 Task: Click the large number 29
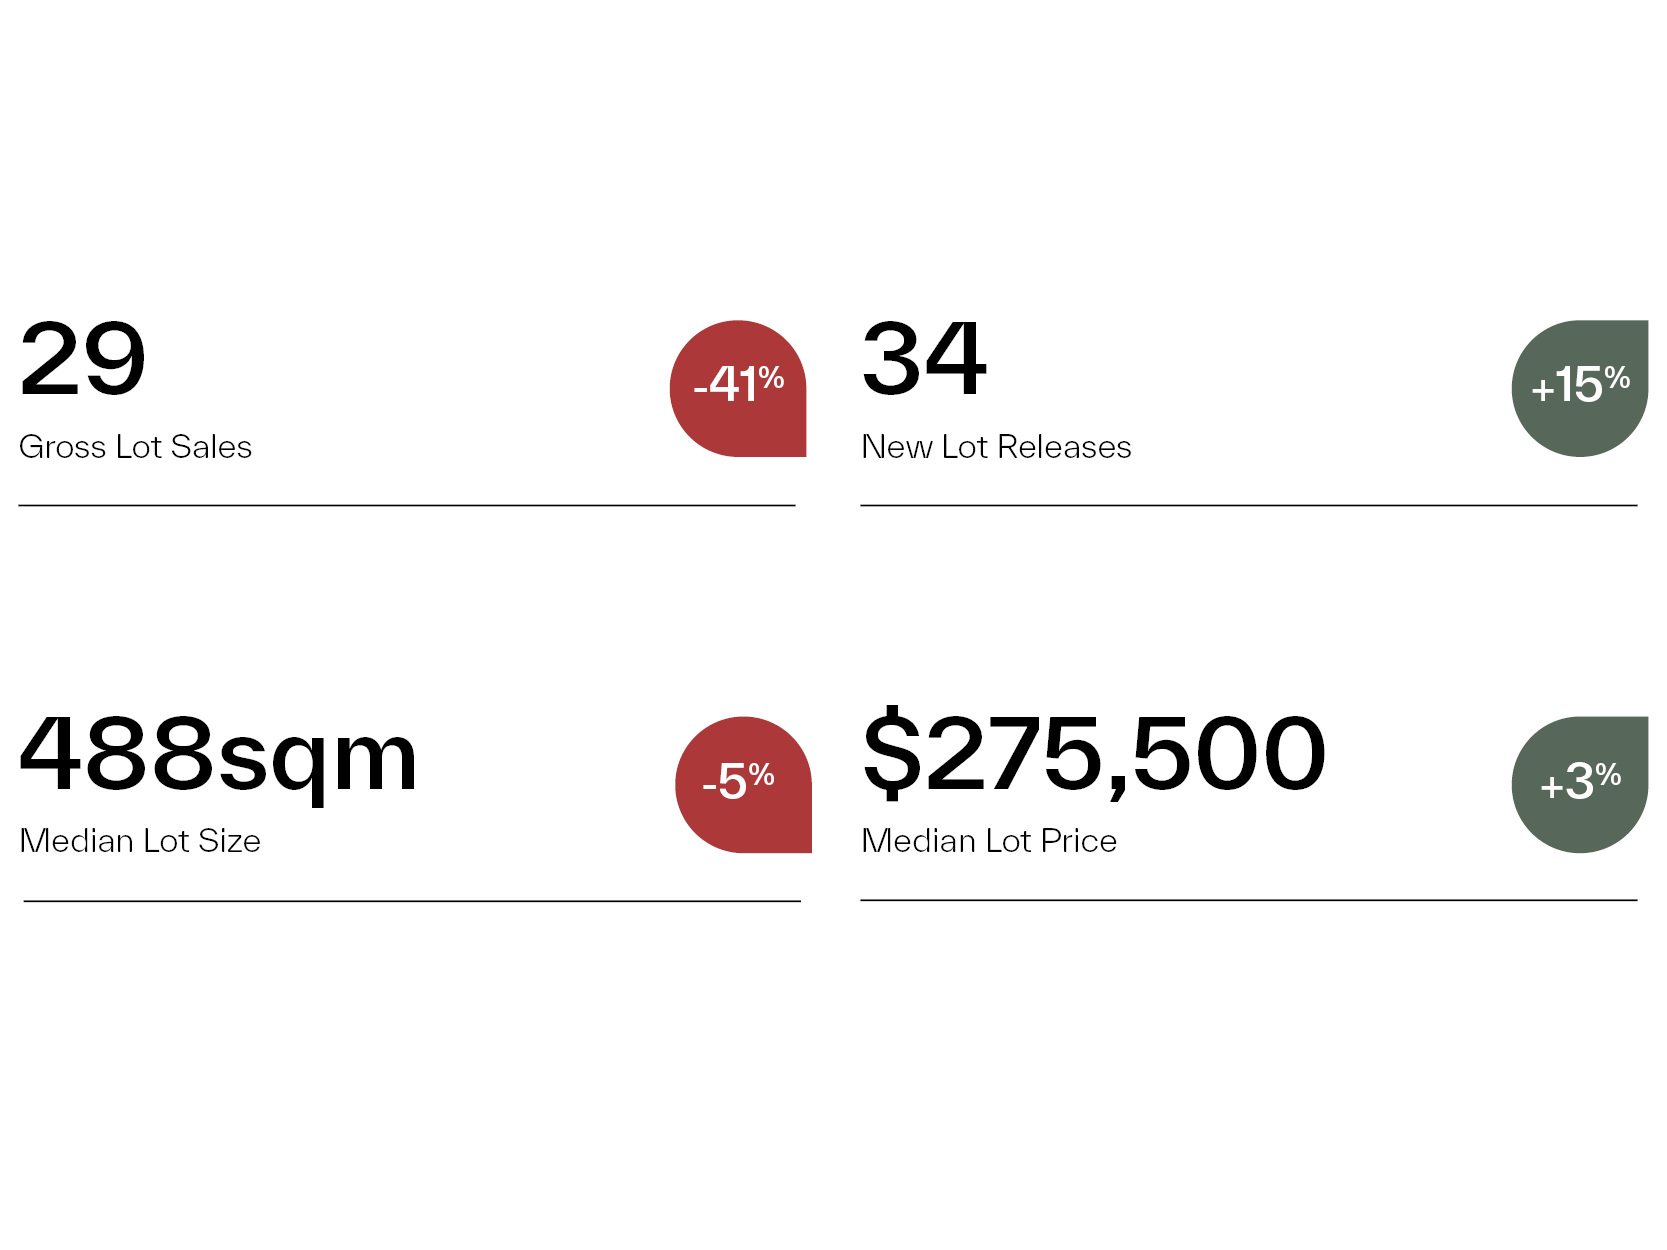coord(83,358)
